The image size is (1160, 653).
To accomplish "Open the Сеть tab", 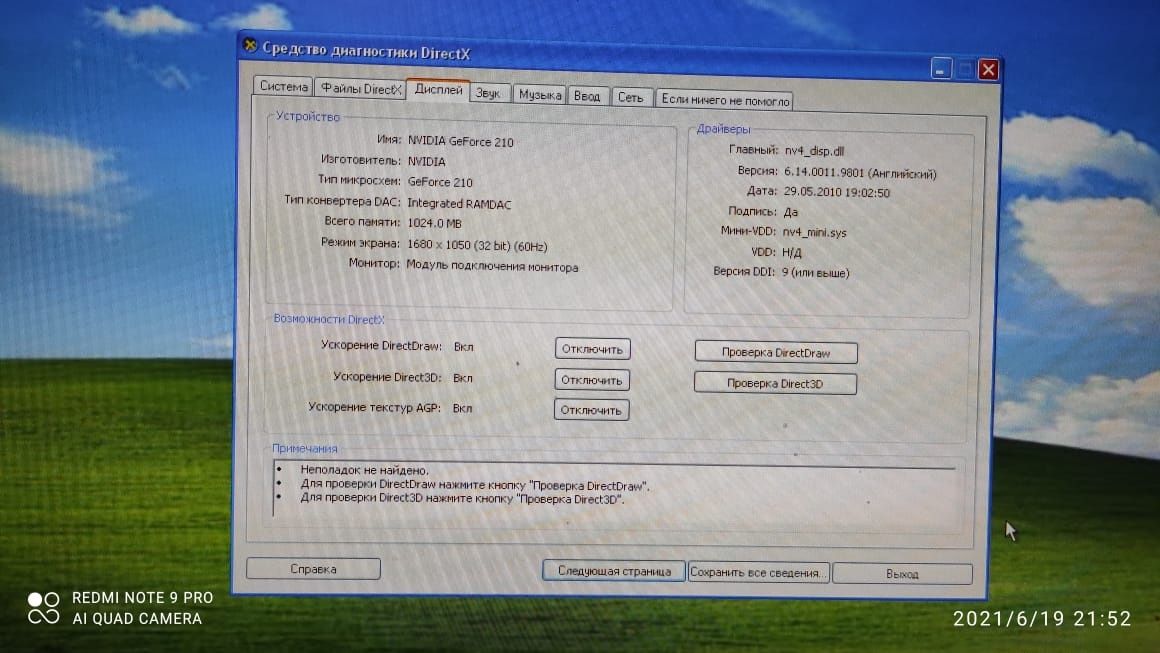I will click(x=631, y=98).
